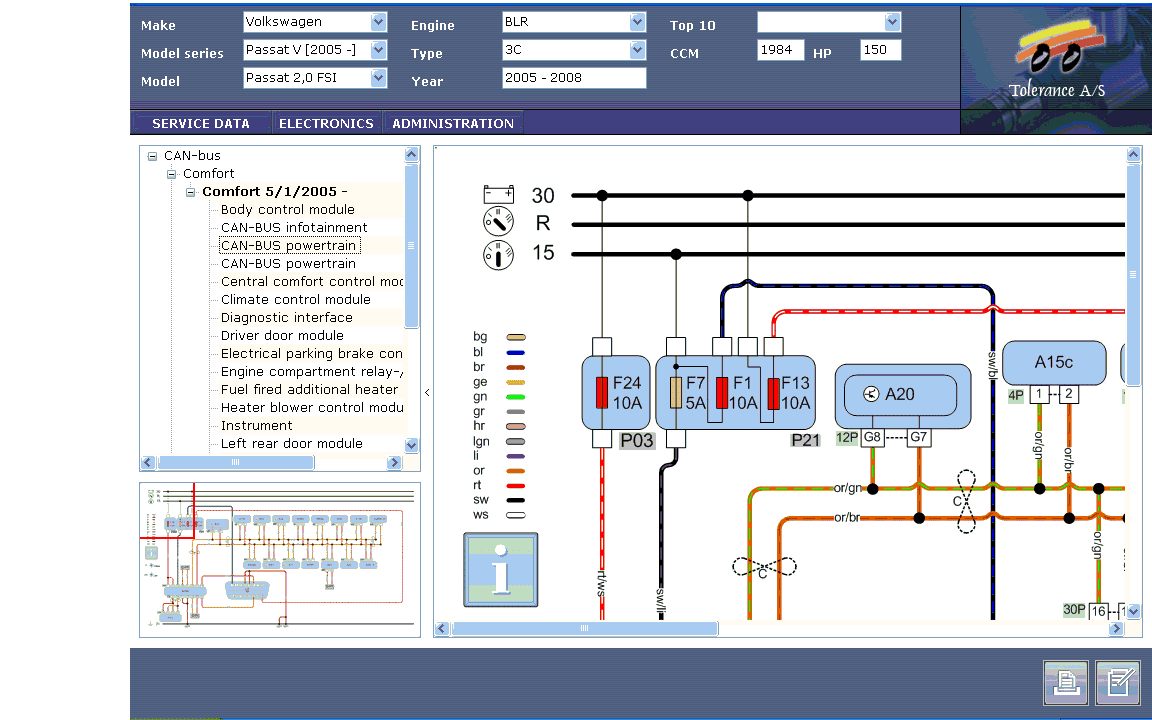Click connector pin G8 under A20
The image size is (1152, 720).
[872, 438]
